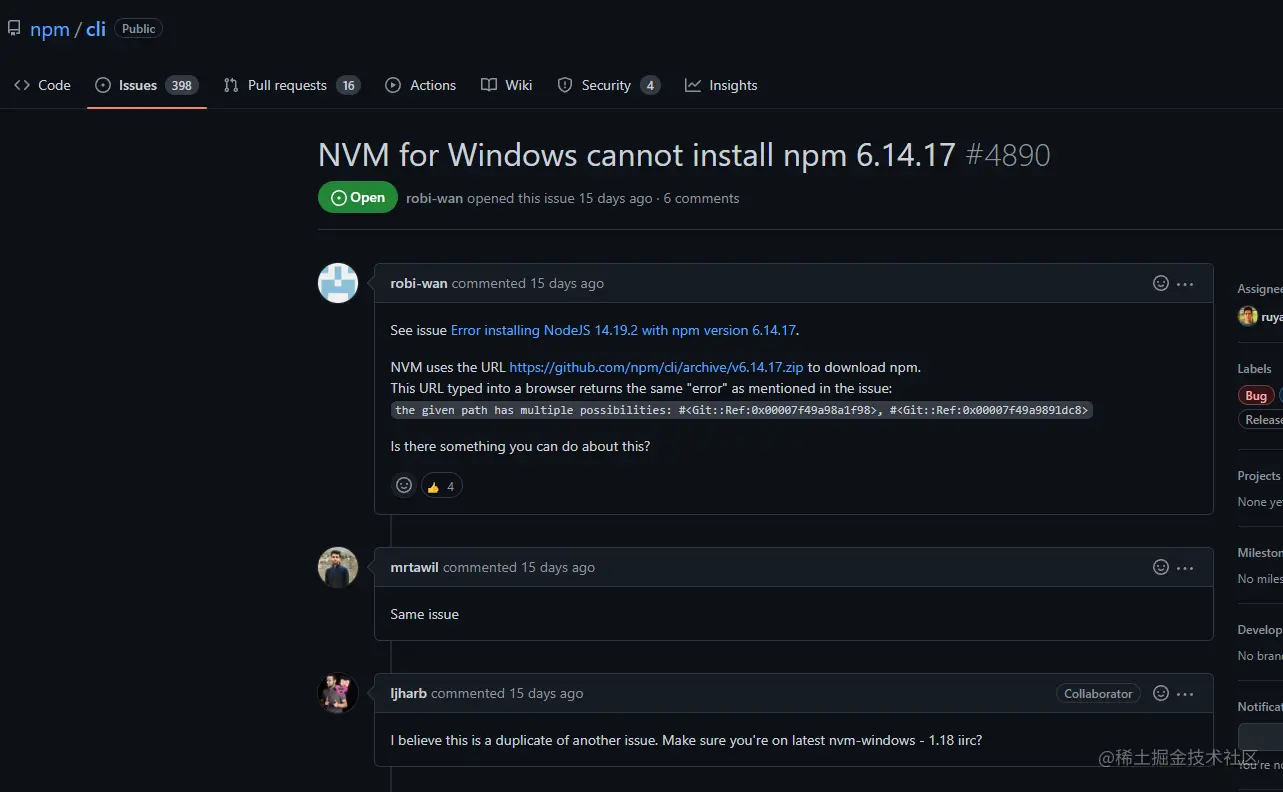Open the Issues tab
1283x792 pixels.
[x=147, y=85]
